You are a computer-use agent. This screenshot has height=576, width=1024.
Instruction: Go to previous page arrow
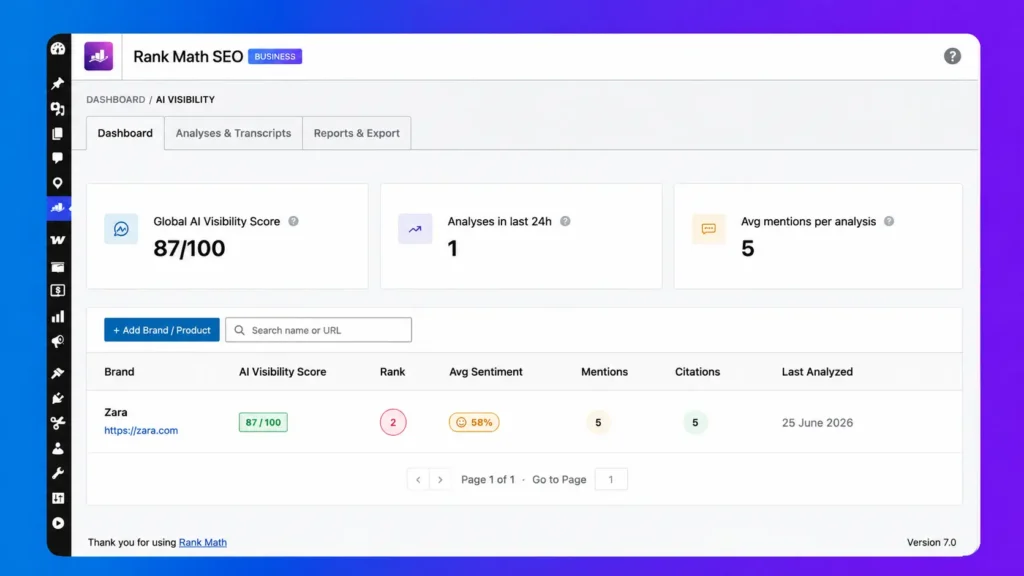pos(418,479)
